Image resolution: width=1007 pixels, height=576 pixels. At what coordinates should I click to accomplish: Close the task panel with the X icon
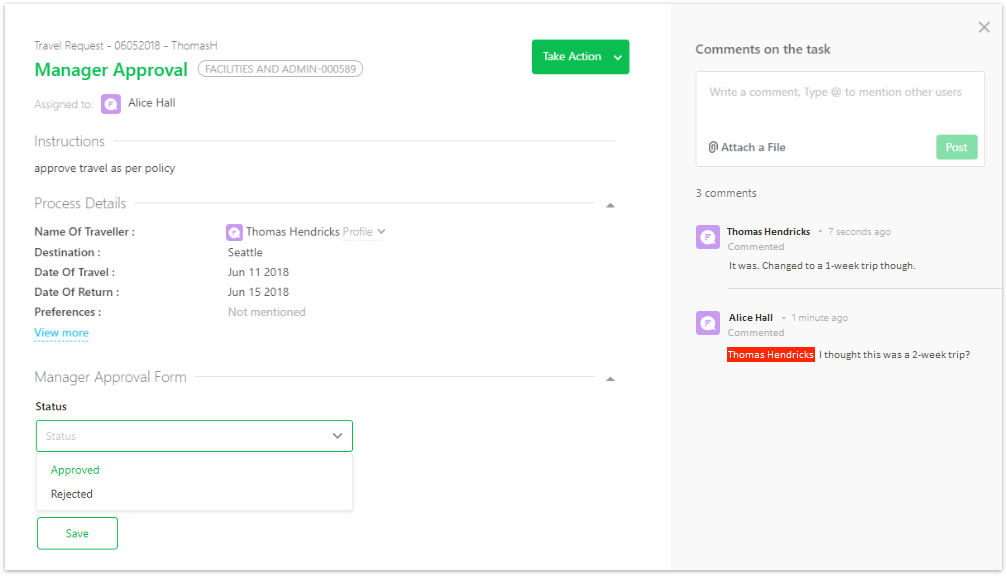tap(984, 27)
